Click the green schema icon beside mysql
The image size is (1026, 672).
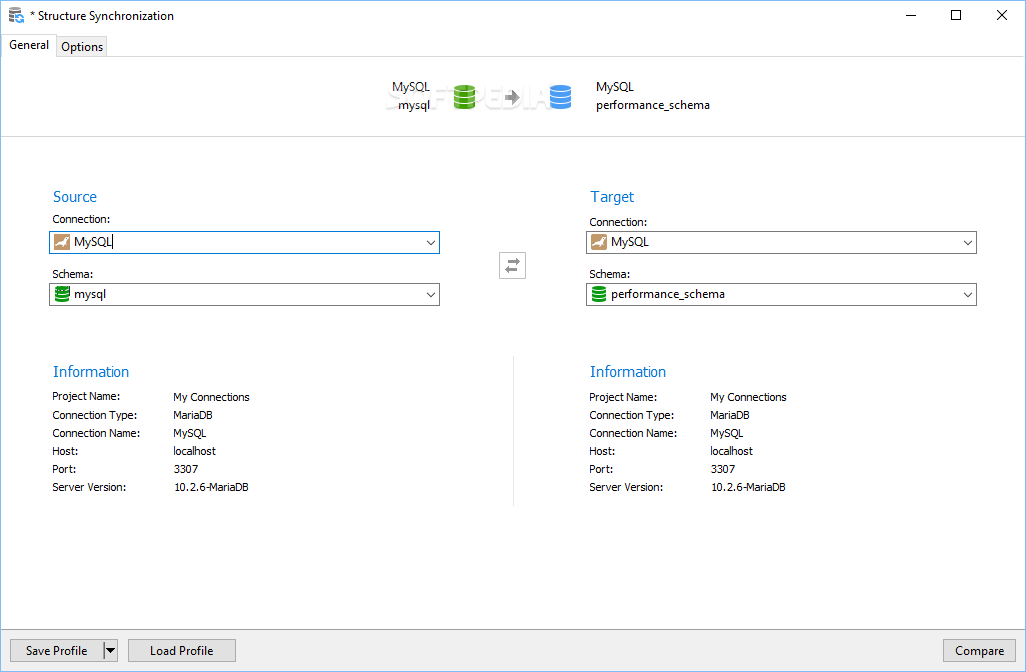(62, 294)
